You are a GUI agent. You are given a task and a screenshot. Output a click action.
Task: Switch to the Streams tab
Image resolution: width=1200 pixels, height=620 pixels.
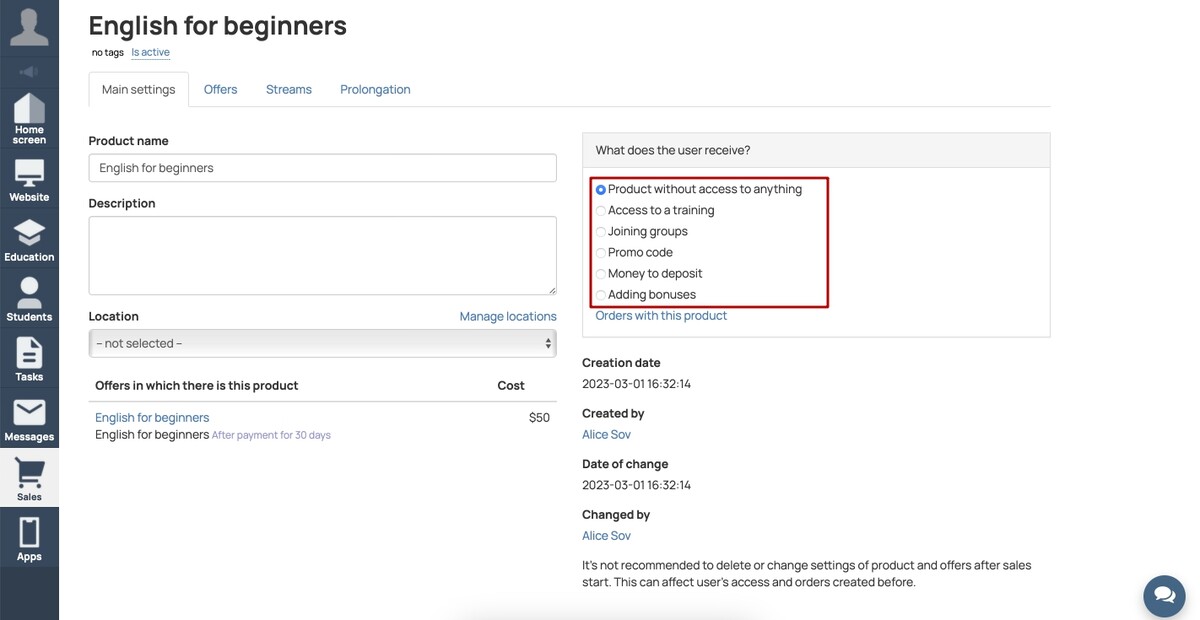(x=289, y=89)
